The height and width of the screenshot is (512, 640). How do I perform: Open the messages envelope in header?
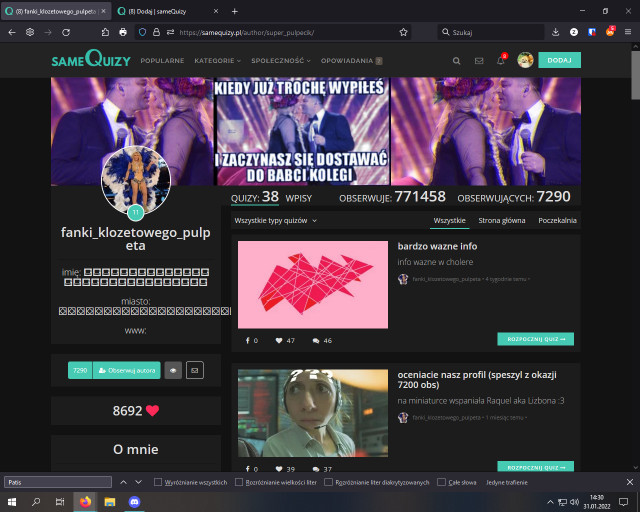tap(479, 60)
